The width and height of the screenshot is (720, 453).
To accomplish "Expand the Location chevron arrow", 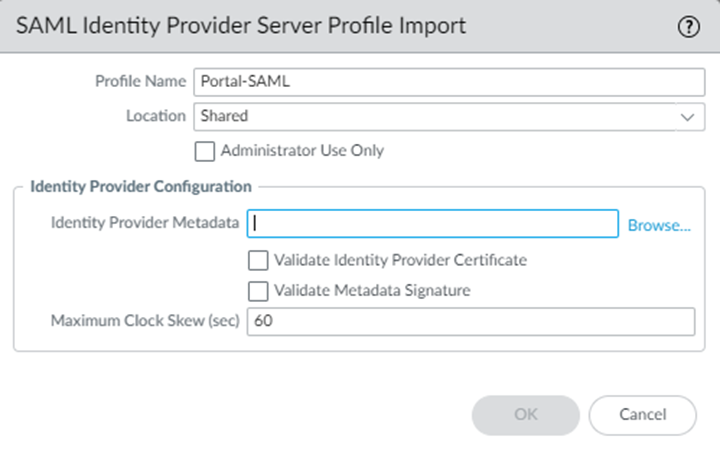I will click(686, 117).
